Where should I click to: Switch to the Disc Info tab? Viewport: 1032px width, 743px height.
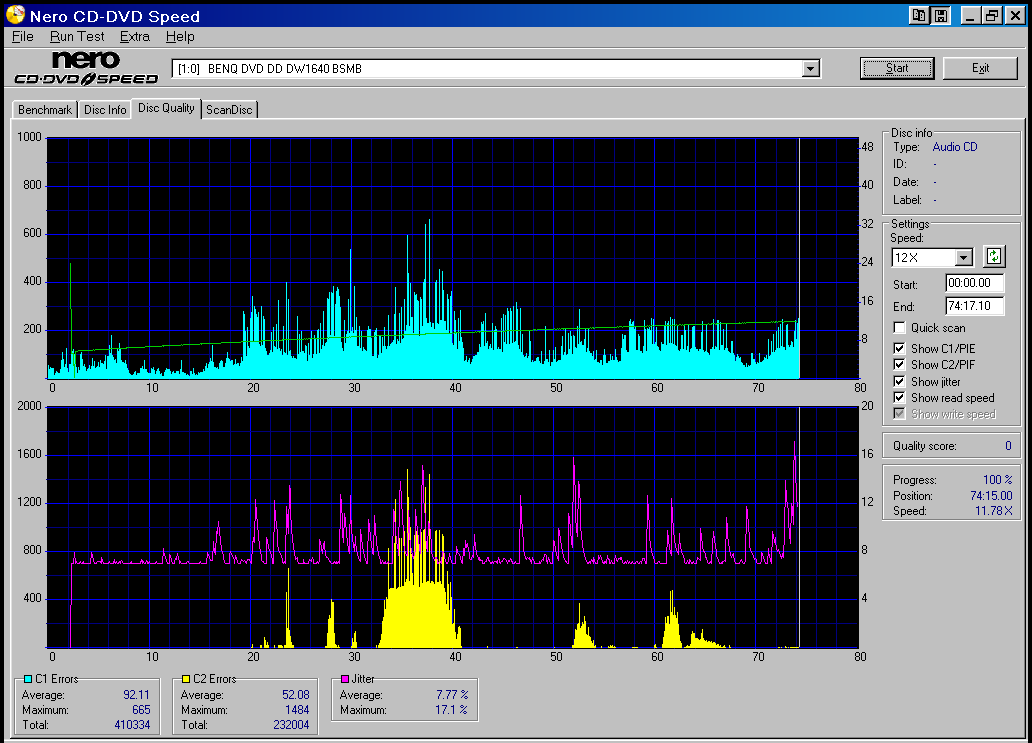[105, 110]
